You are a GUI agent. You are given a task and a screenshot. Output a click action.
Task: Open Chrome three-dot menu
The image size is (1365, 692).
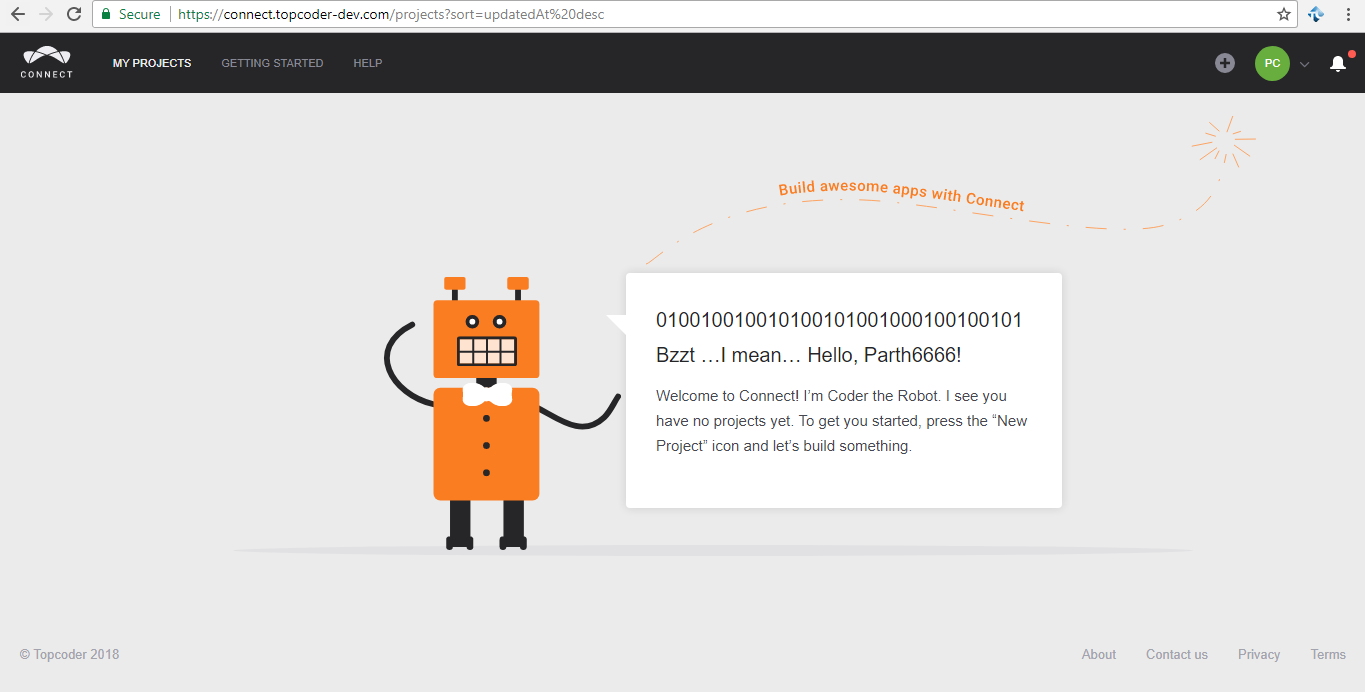[1348, 14]
